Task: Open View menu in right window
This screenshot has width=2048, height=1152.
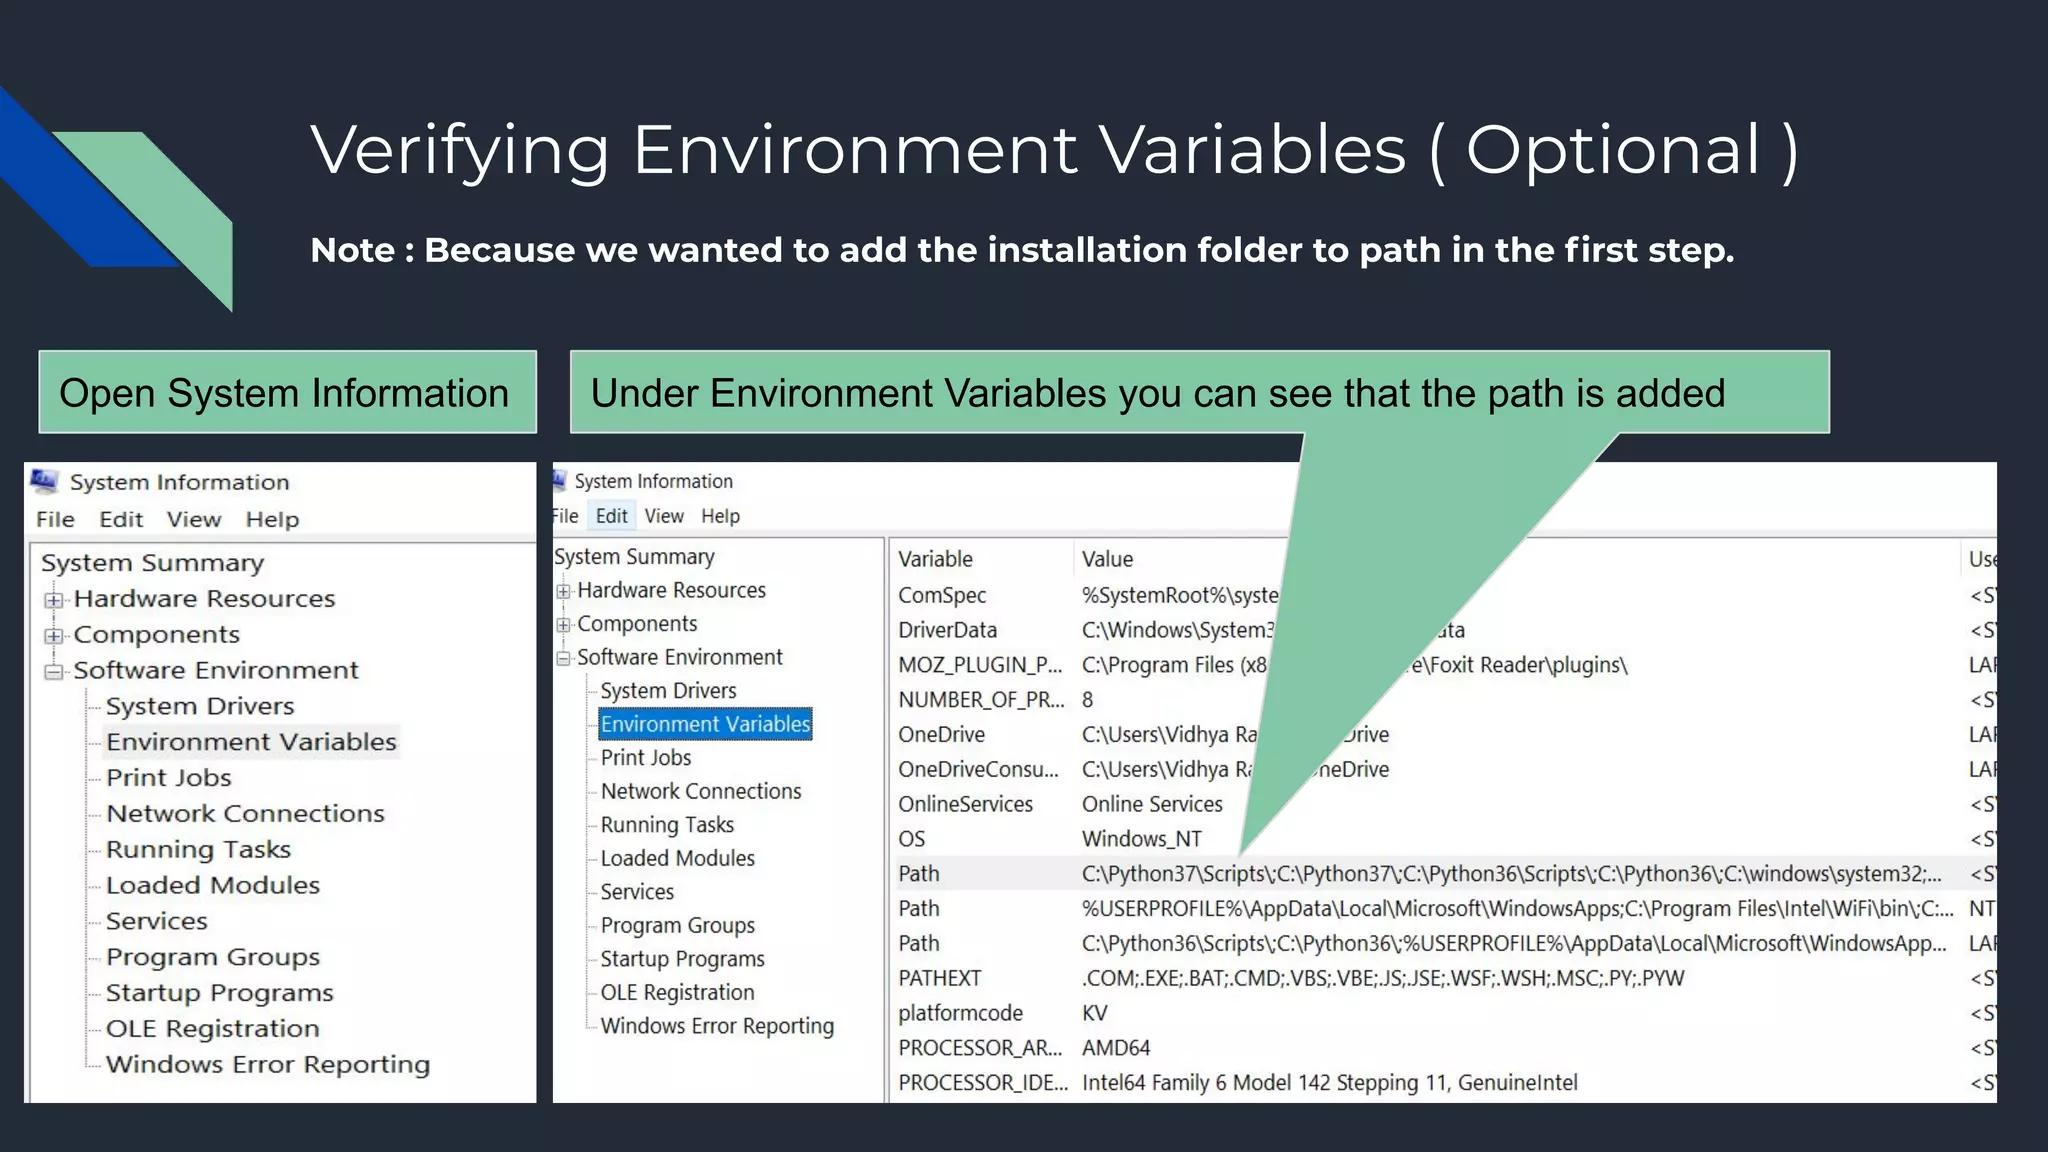Action: point(664,516)
